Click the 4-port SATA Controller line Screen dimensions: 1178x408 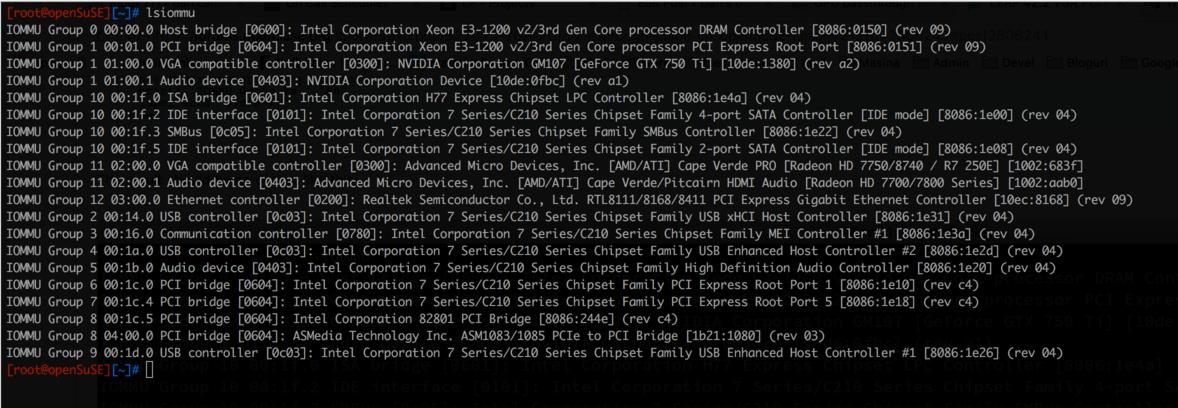[541, 114]
